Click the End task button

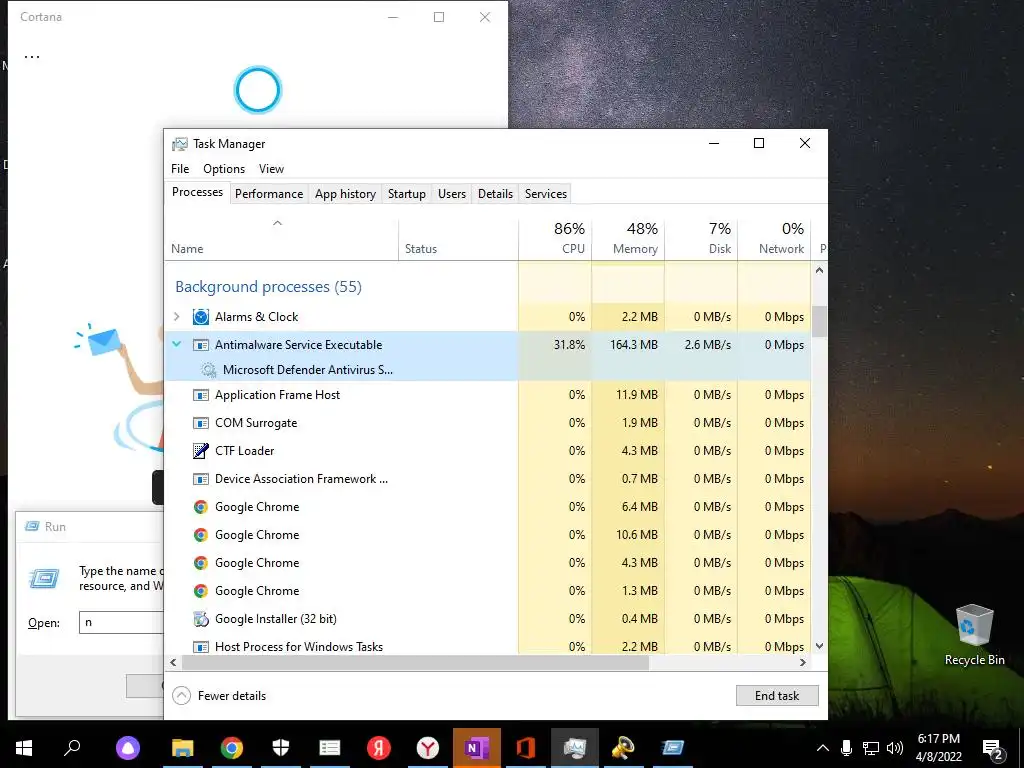(777, 696)
